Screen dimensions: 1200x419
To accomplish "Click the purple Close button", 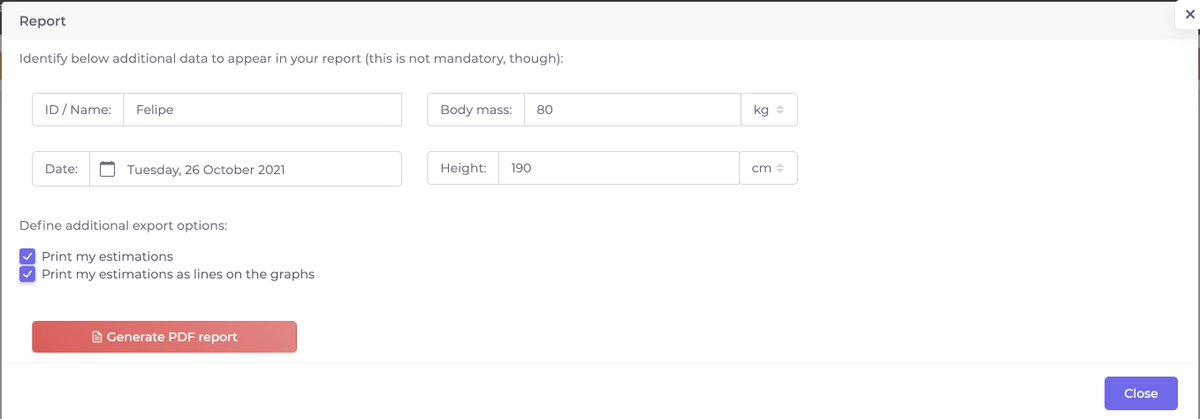I will click(1141, 393).
